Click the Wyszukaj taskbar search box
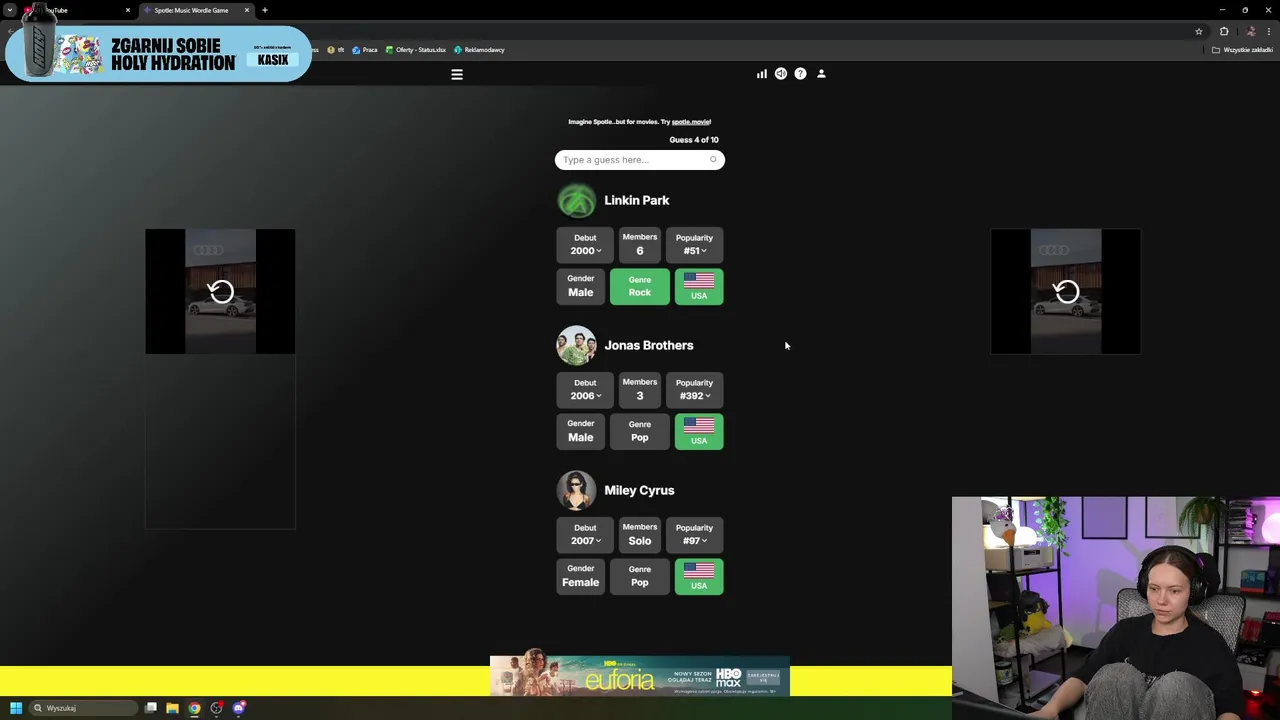 coord(84,708)
